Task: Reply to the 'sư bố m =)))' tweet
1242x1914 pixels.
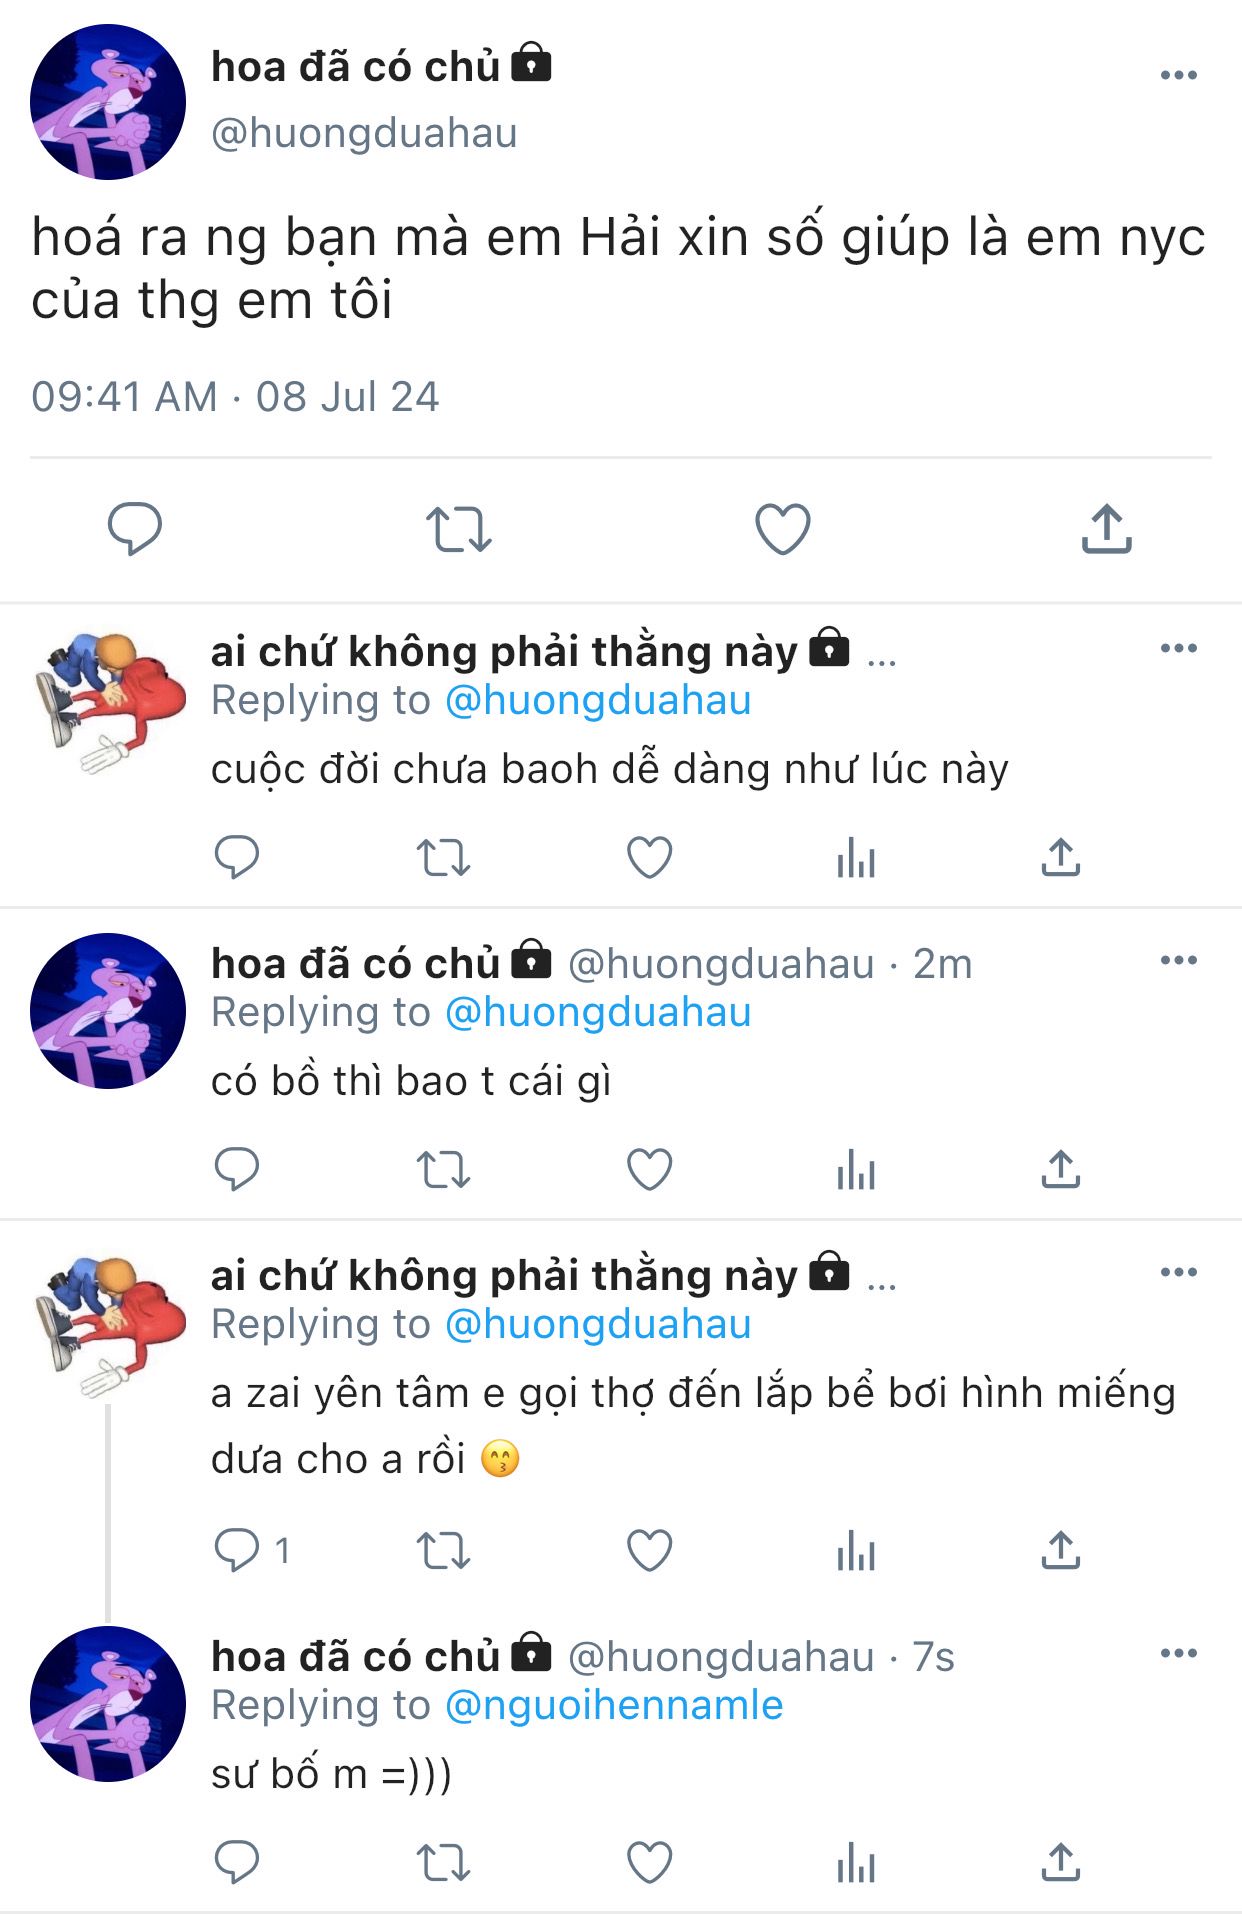Action: [236, 1862]
